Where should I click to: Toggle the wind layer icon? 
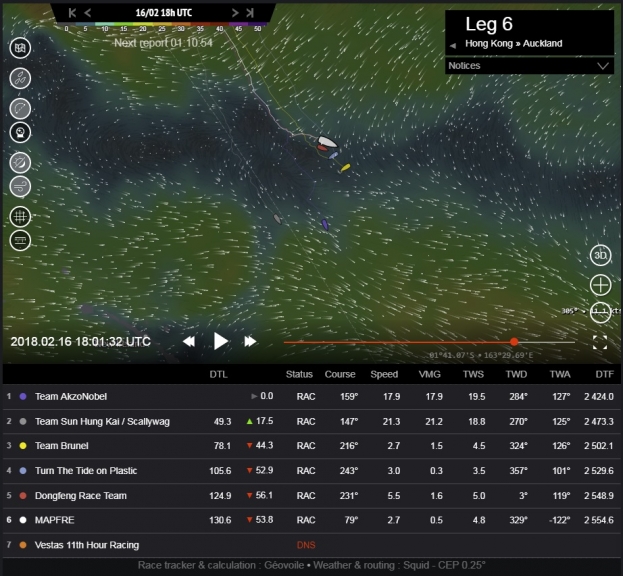(x=20, y=187)
